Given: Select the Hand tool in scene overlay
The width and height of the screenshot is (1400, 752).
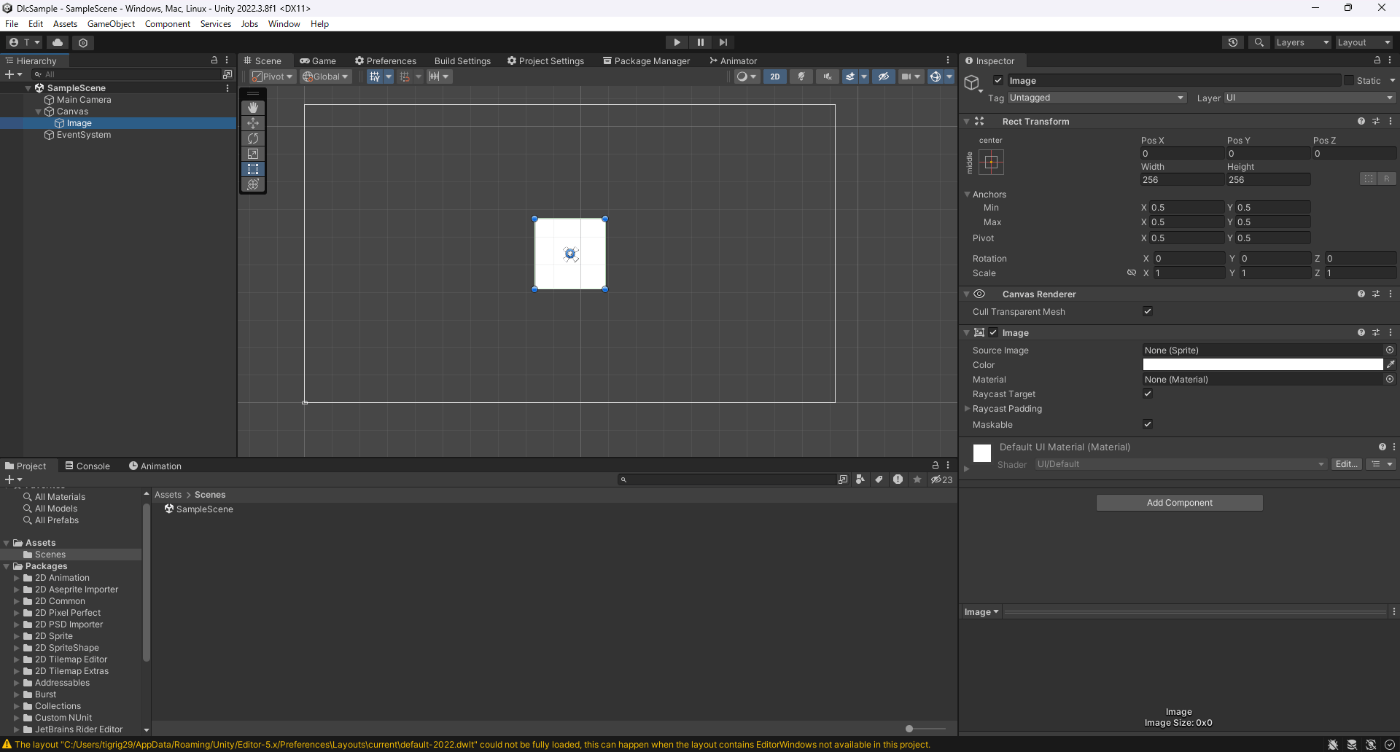Looking at the screenshot, I should click(253, 107).
